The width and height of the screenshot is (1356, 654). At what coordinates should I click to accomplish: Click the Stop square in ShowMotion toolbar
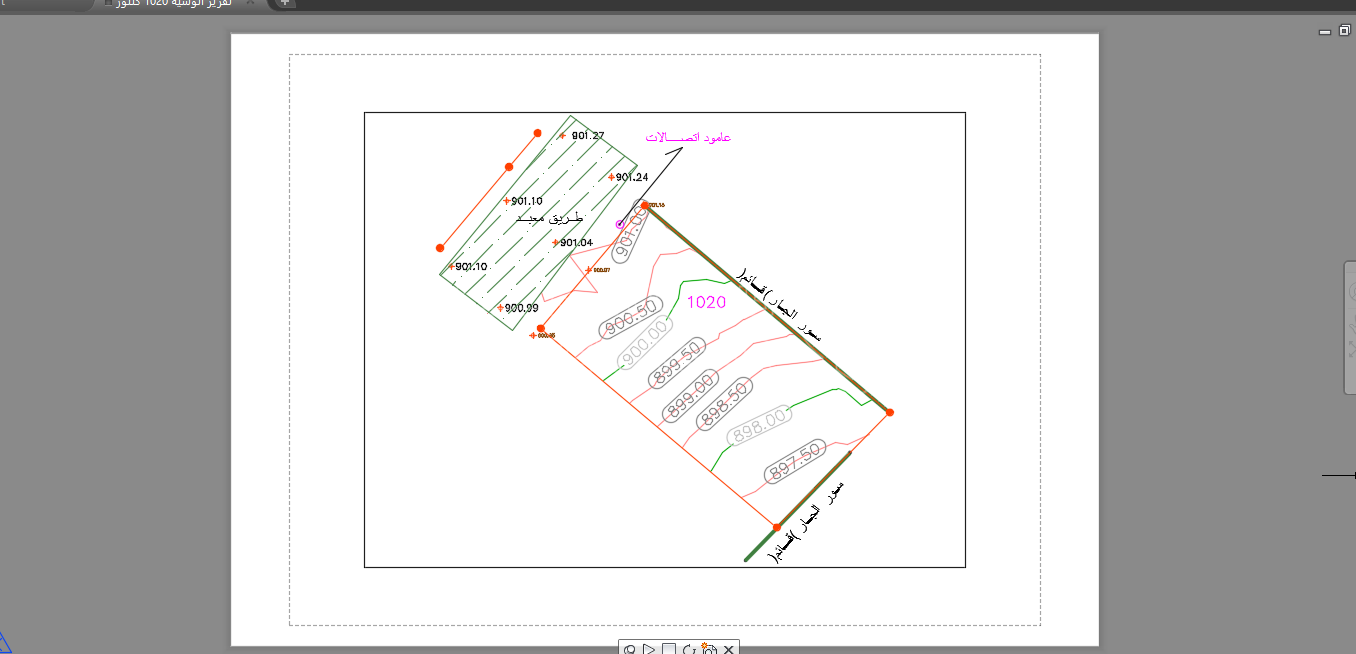(x=669, y=649)
